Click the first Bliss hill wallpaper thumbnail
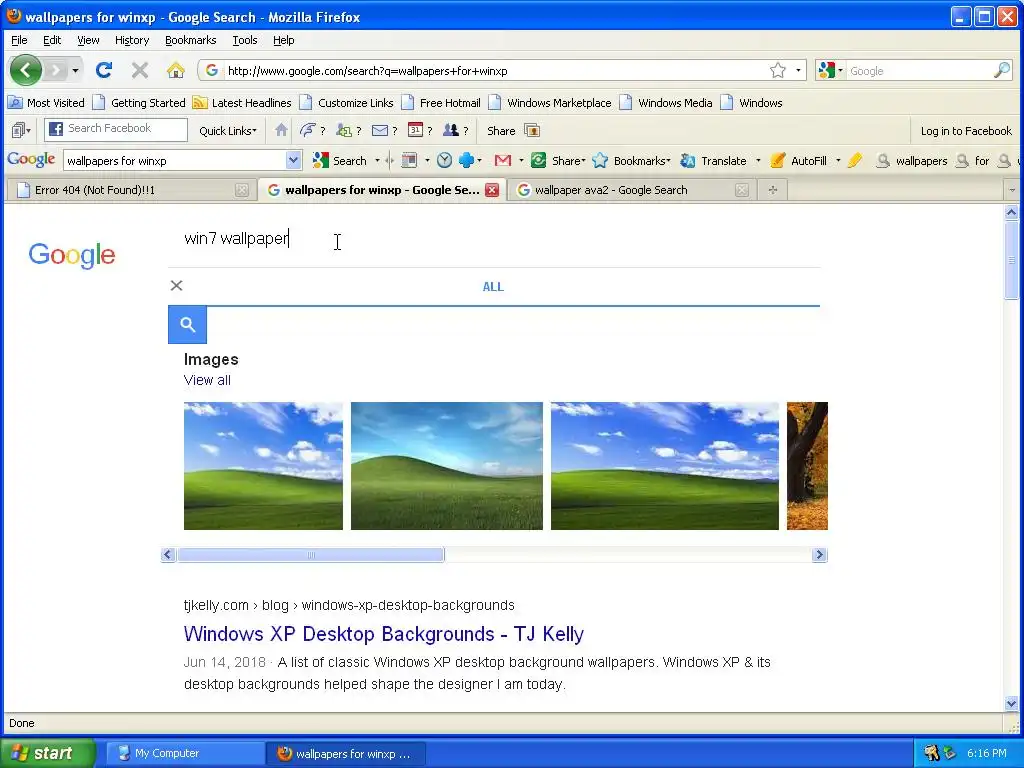Image resolution: width=1024 pixels, height=768 pixels. 263,466
